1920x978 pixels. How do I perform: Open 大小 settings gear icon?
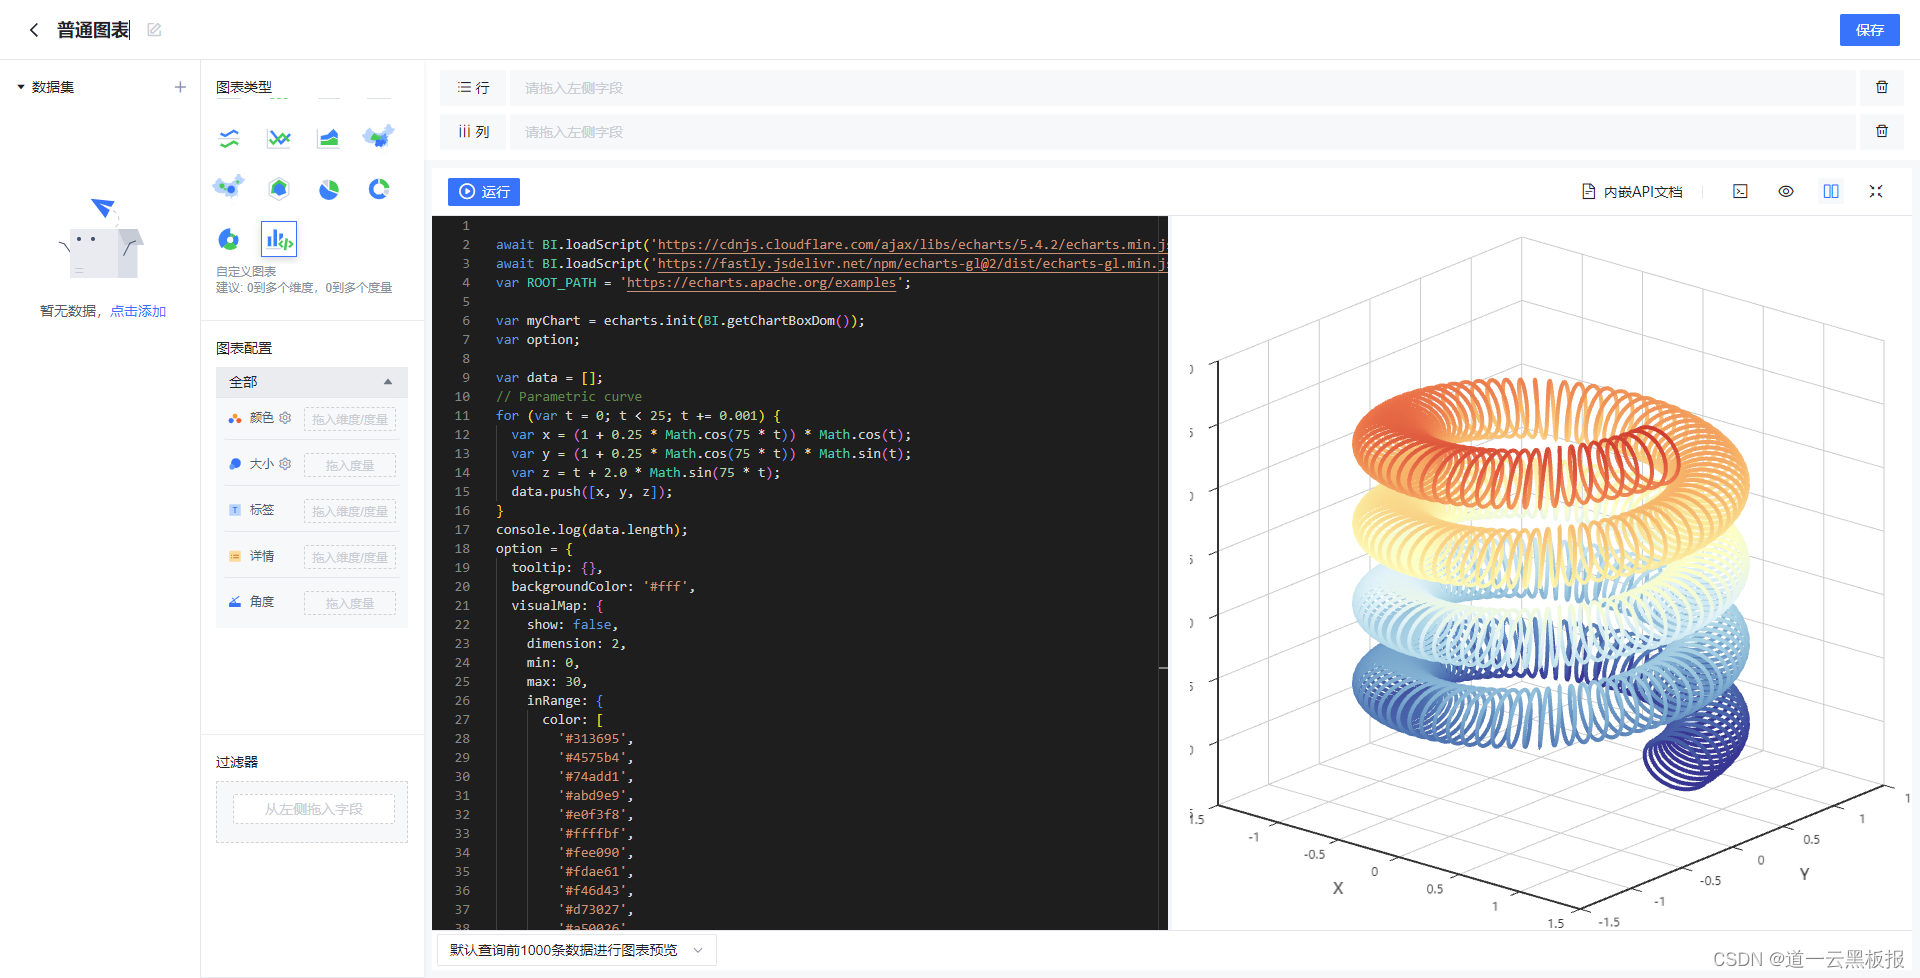[285, 464]
